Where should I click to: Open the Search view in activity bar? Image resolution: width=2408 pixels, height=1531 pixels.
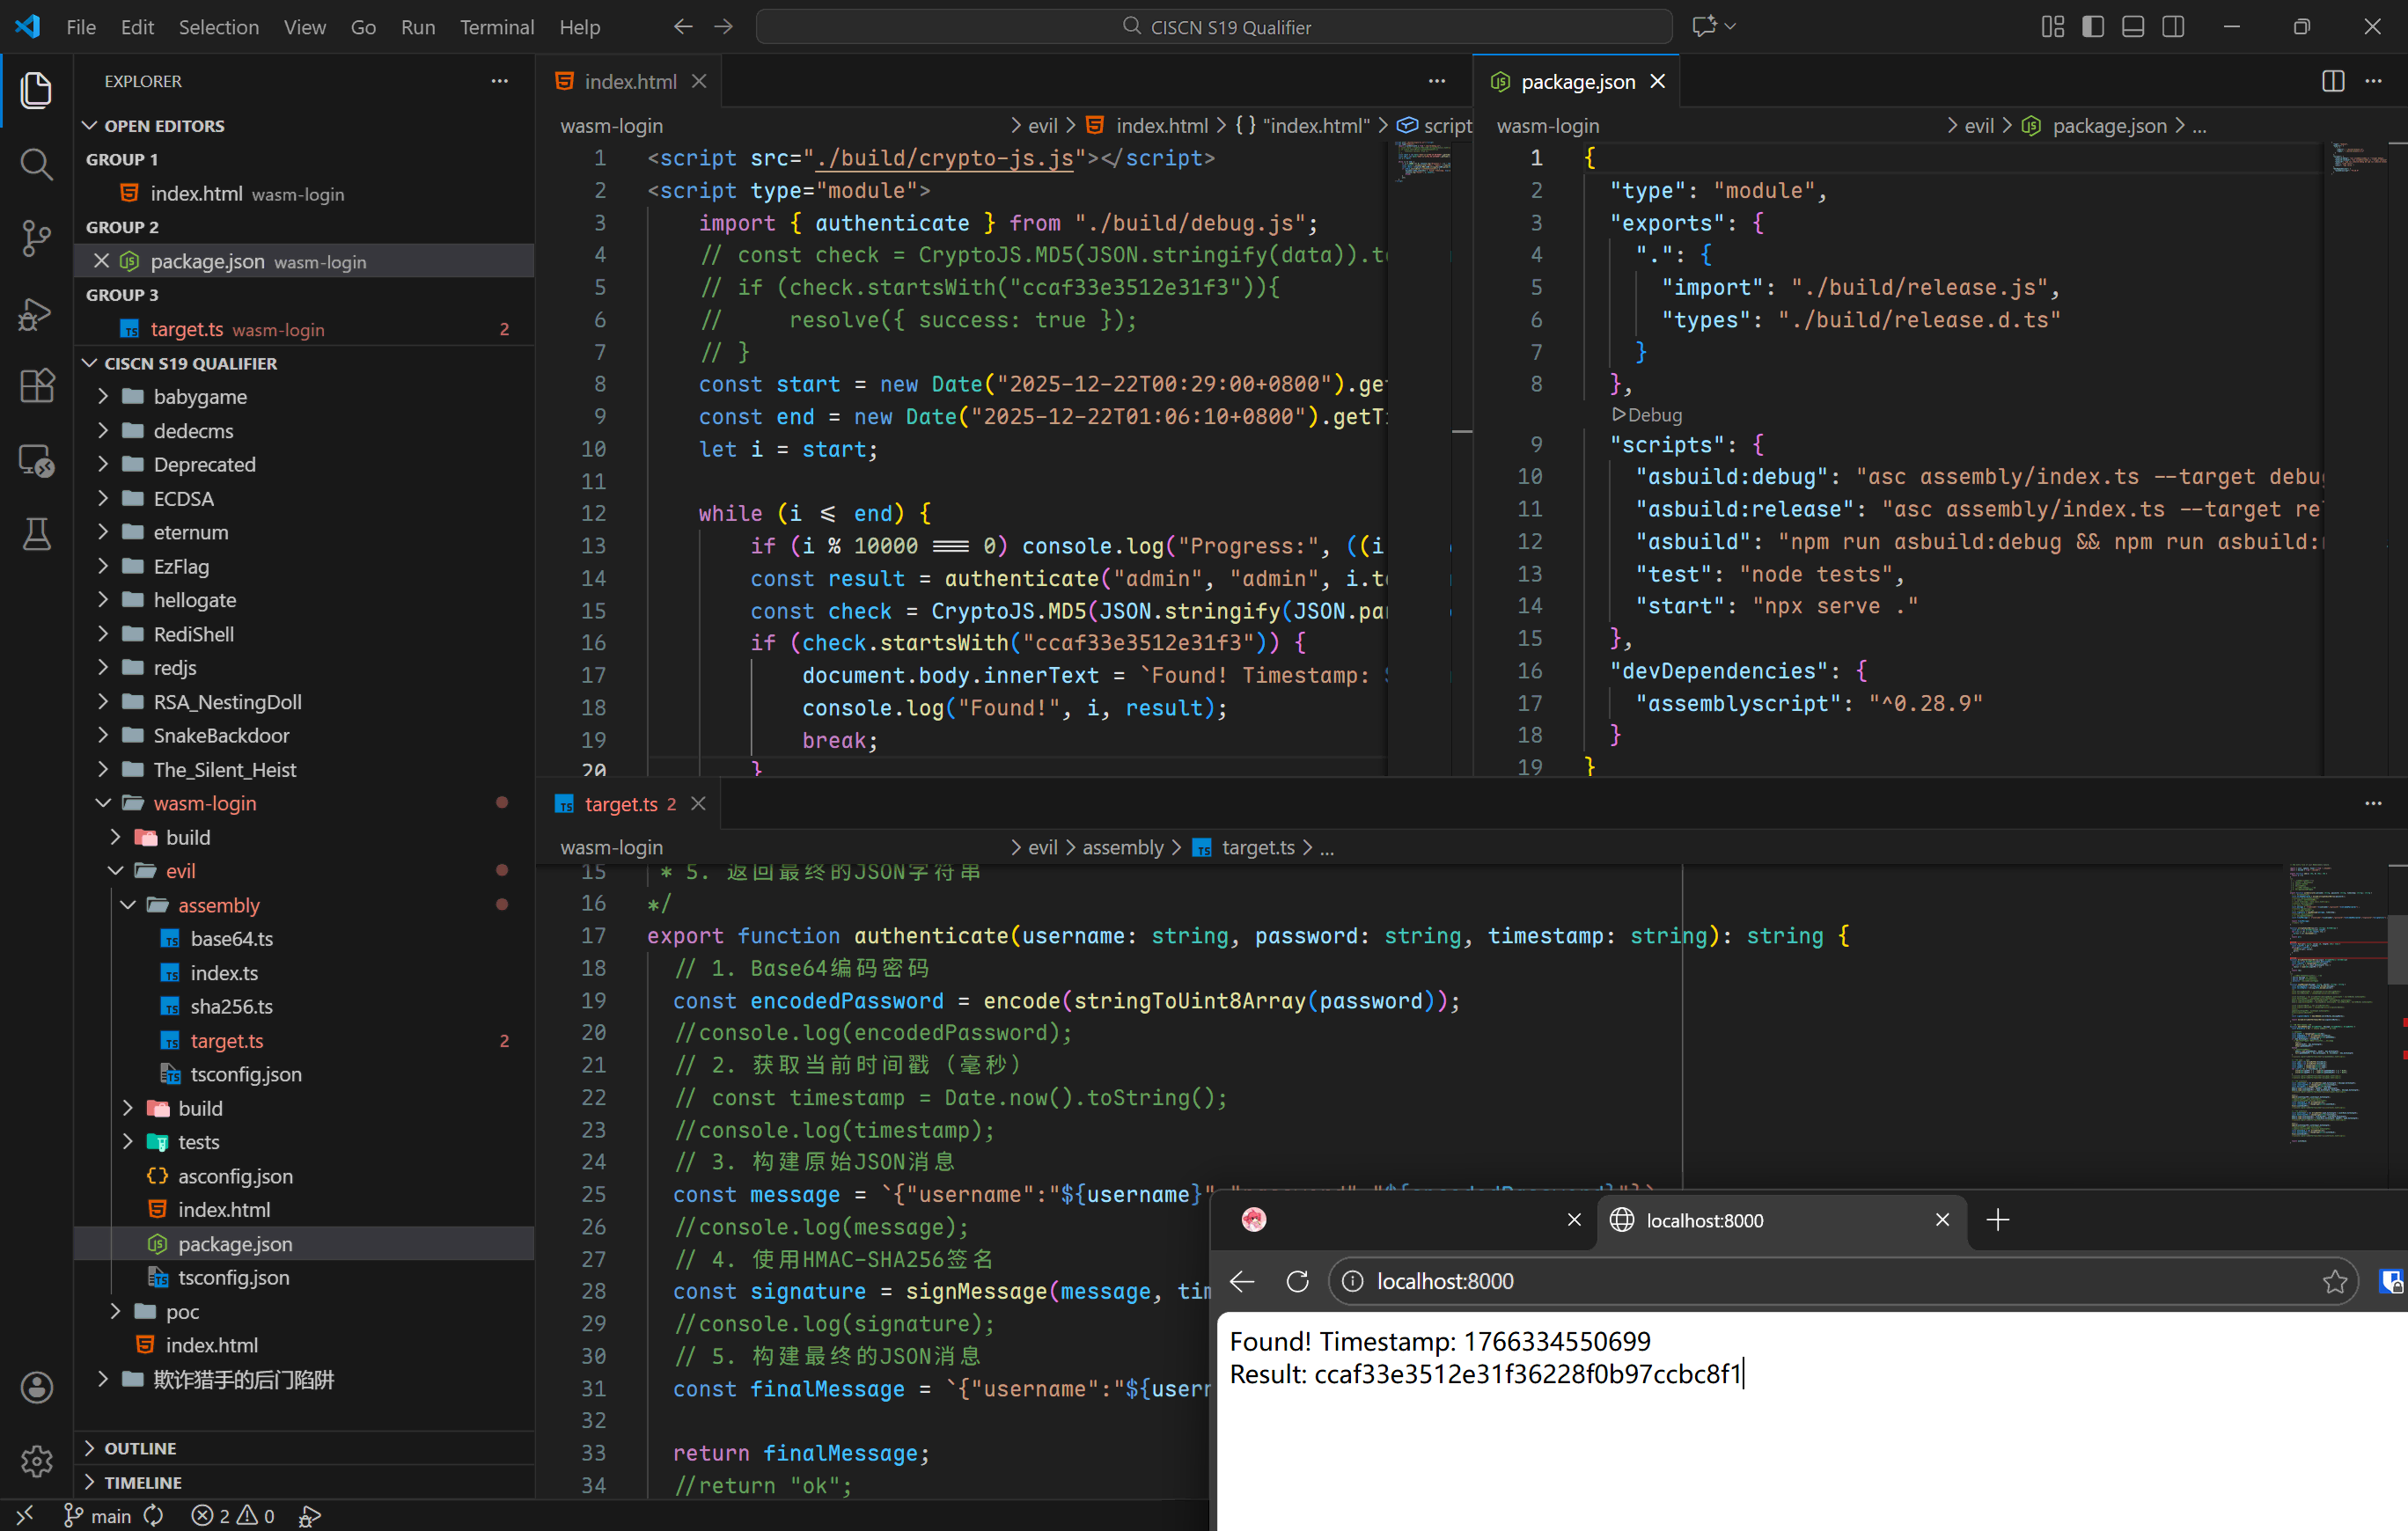(x=36, y=163)
